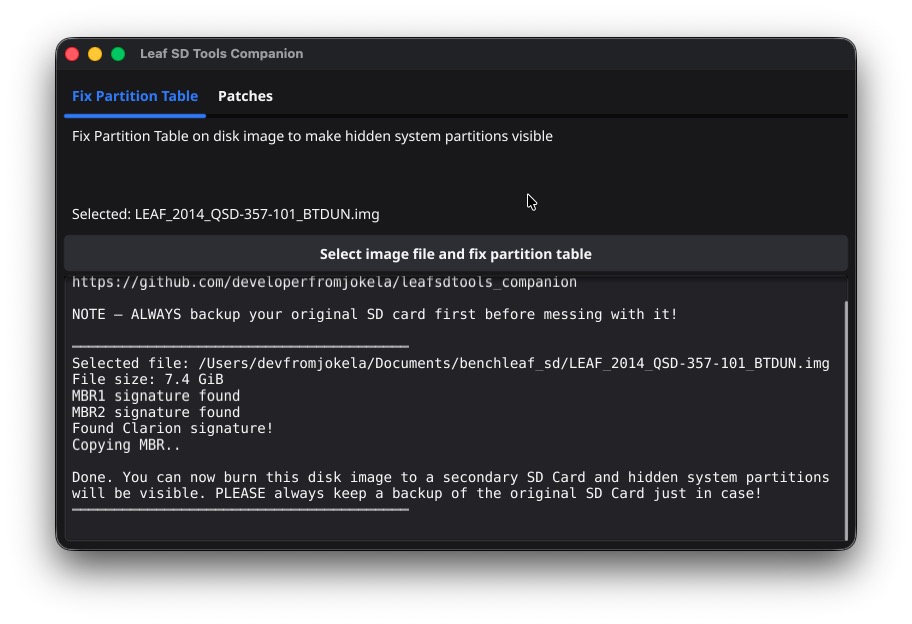Maximize the window using the green button
Screen dimensions: 912x624
point(118,54)
